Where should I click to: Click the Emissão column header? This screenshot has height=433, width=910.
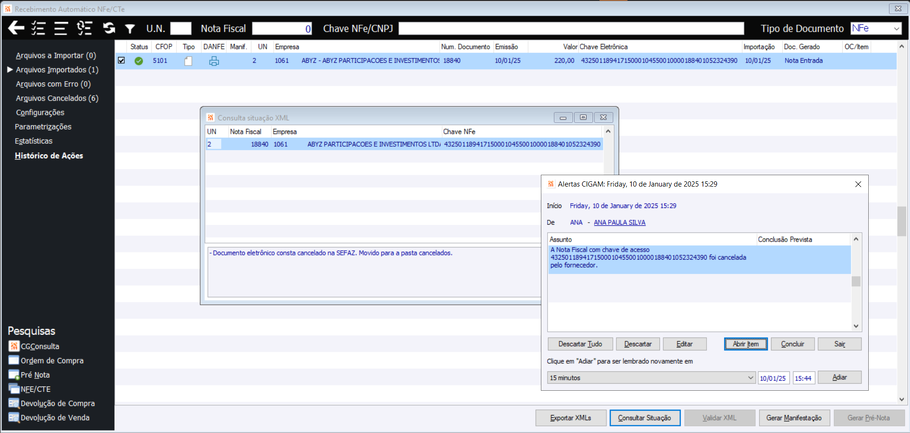[x=510, y=46]
